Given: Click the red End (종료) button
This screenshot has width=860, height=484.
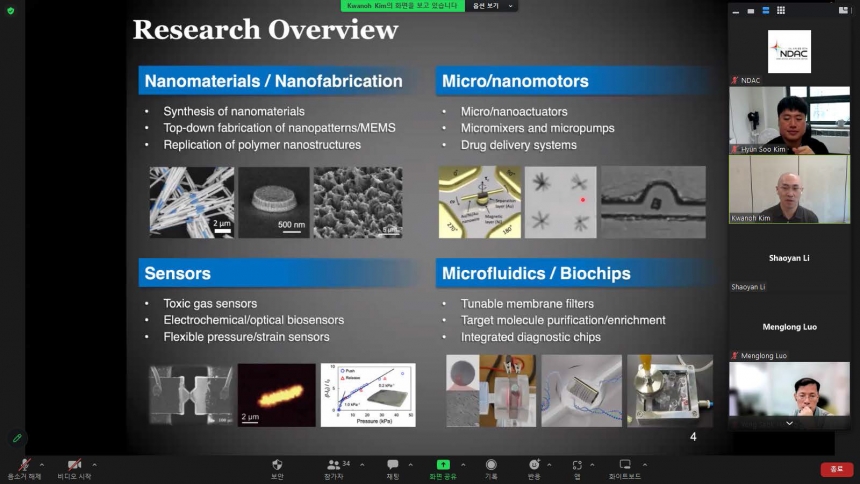Looking at the screenshot, I should (x=836, y=469).
